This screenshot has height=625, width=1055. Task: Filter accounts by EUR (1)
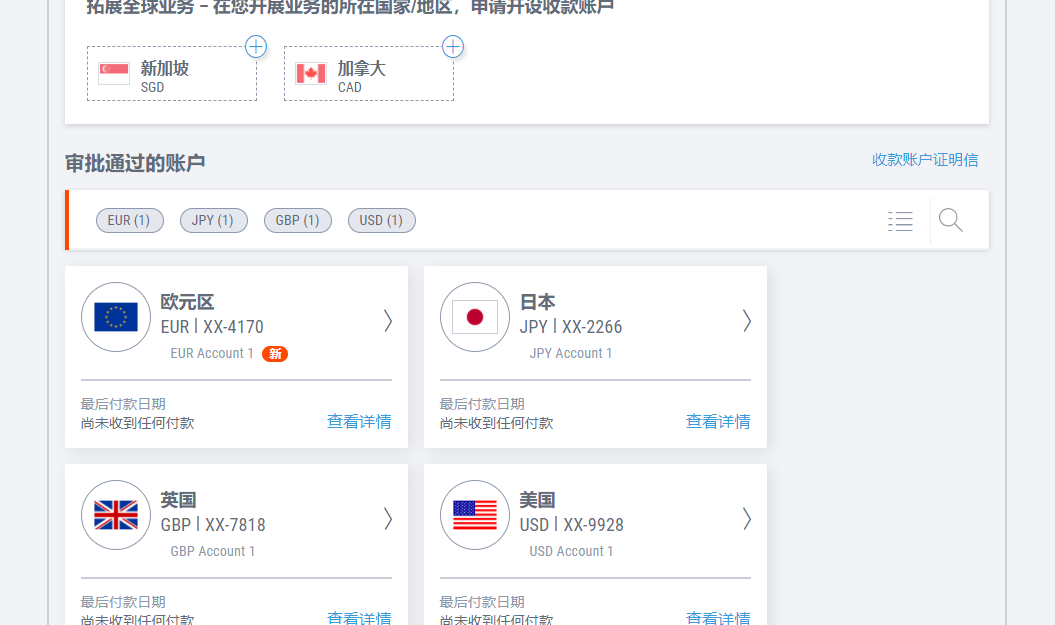click(130, 221)
